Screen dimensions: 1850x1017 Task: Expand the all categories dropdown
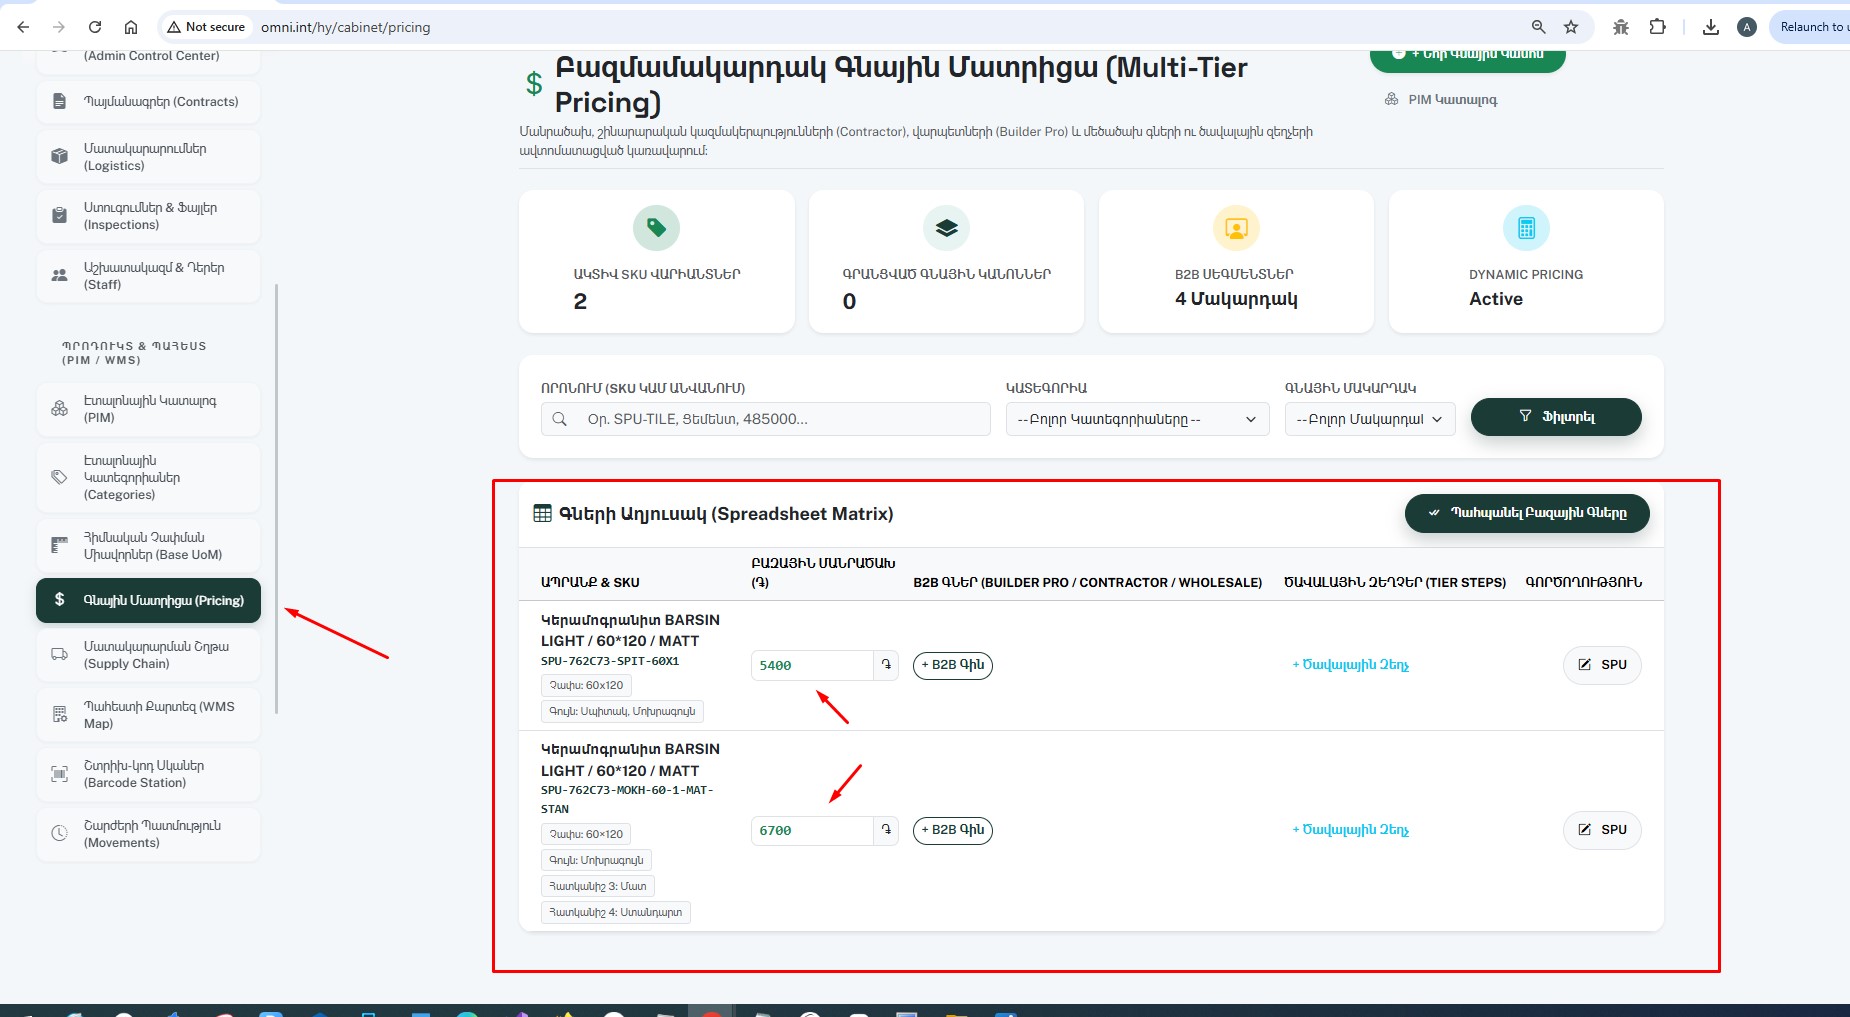[1137, 419]
